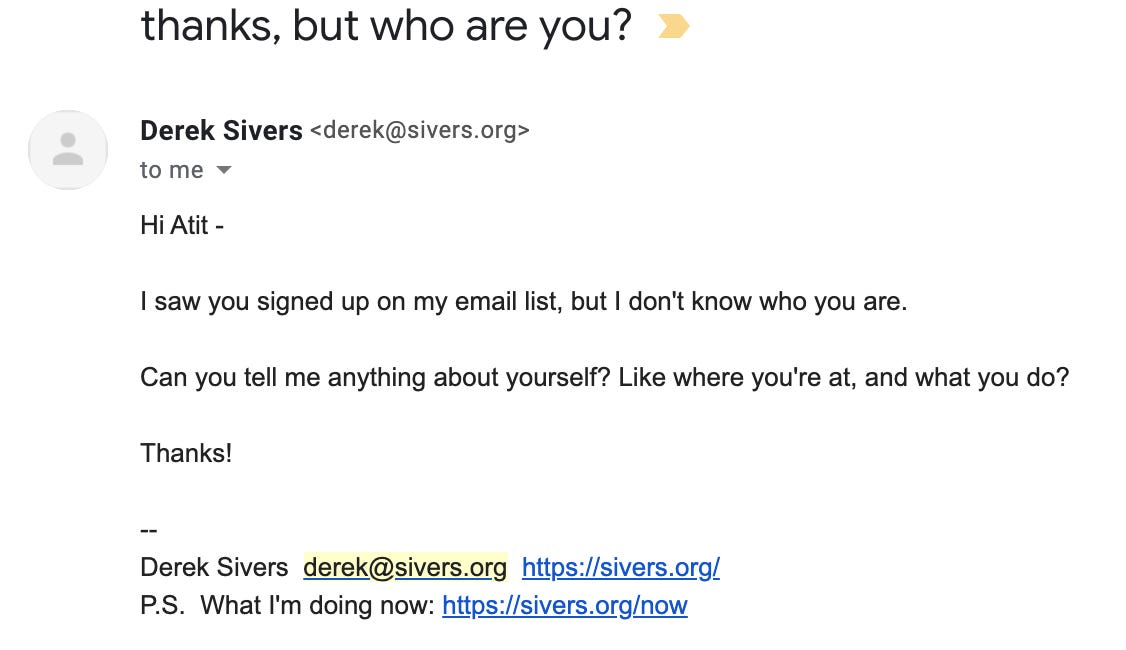
Task: Open the highlighted derek@sivers.org signature link
Action: point(405,568)
